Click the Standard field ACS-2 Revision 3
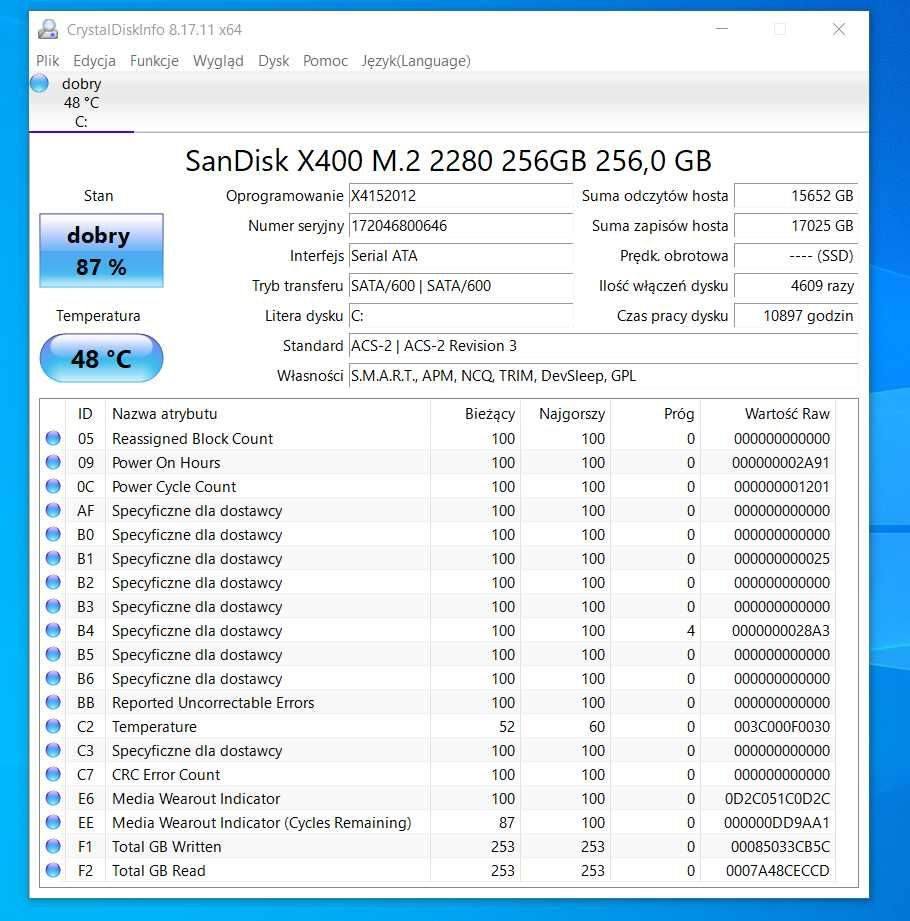The width and height of the screenshot is (910, 921). 603,346
